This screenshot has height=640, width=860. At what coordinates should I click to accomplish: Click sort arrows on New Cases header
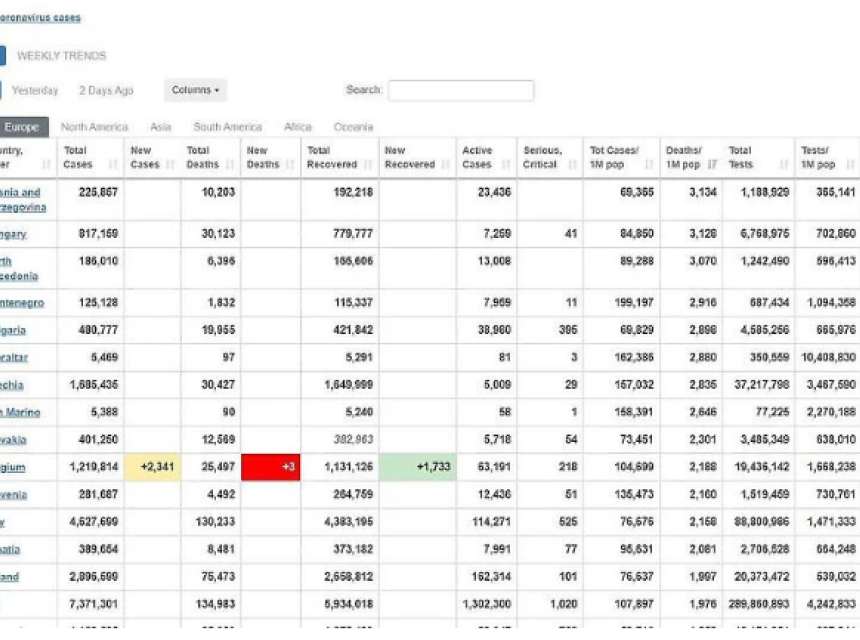coord(172,165)
